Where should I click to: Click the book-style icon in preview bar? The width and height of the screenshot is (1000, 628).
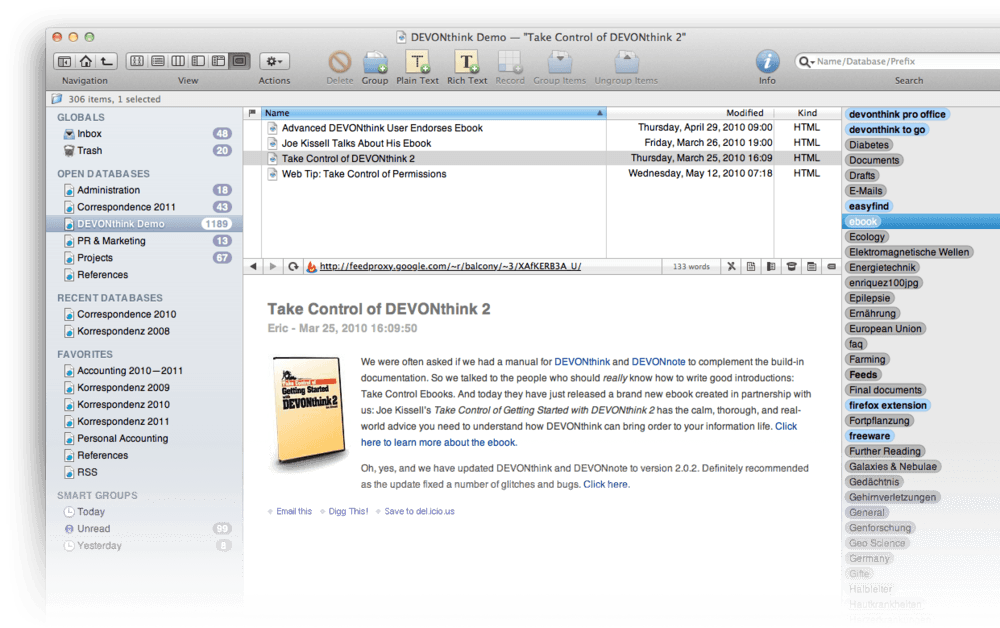[771, 267]
